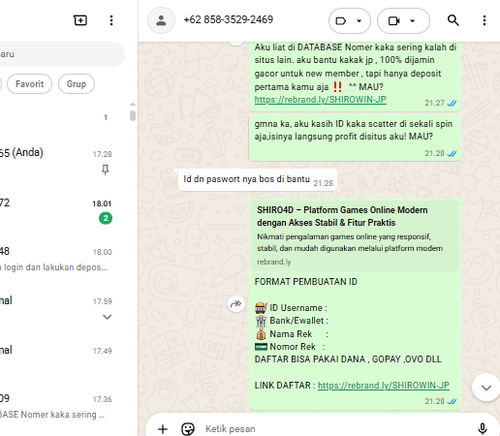Viewport: 500px width, 436px height.
Task: Click contact number +62 858-3529-2469 in header
Action: [x=228, y=20]
